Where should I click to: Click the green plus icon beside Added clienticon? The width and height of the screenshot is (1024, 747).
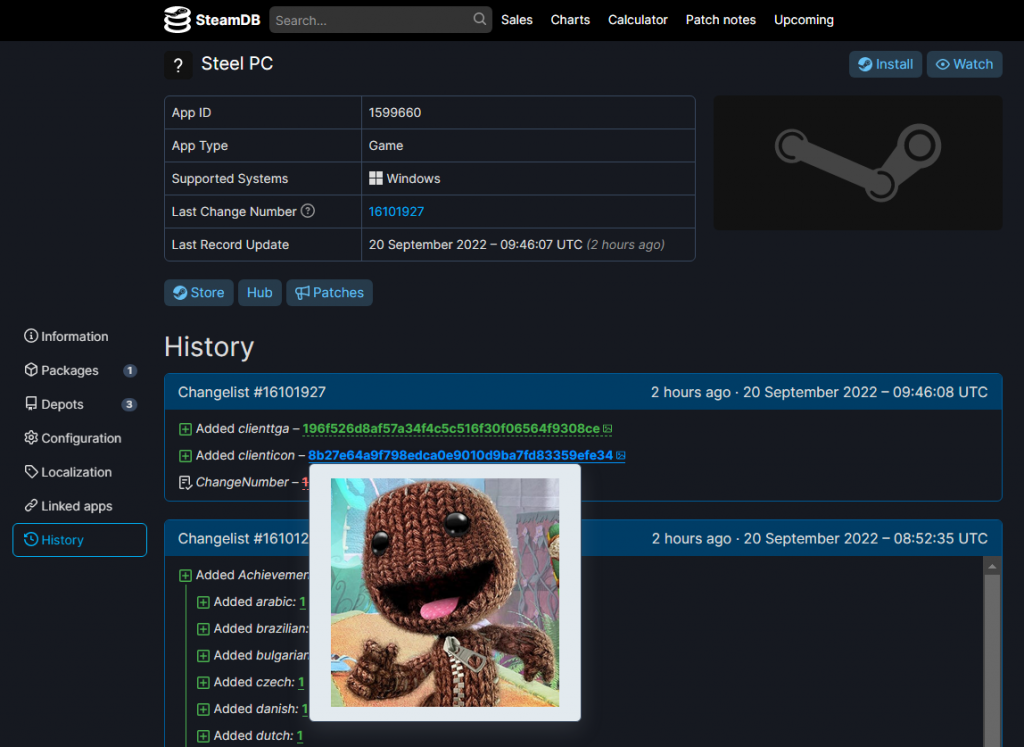(185, 456)
